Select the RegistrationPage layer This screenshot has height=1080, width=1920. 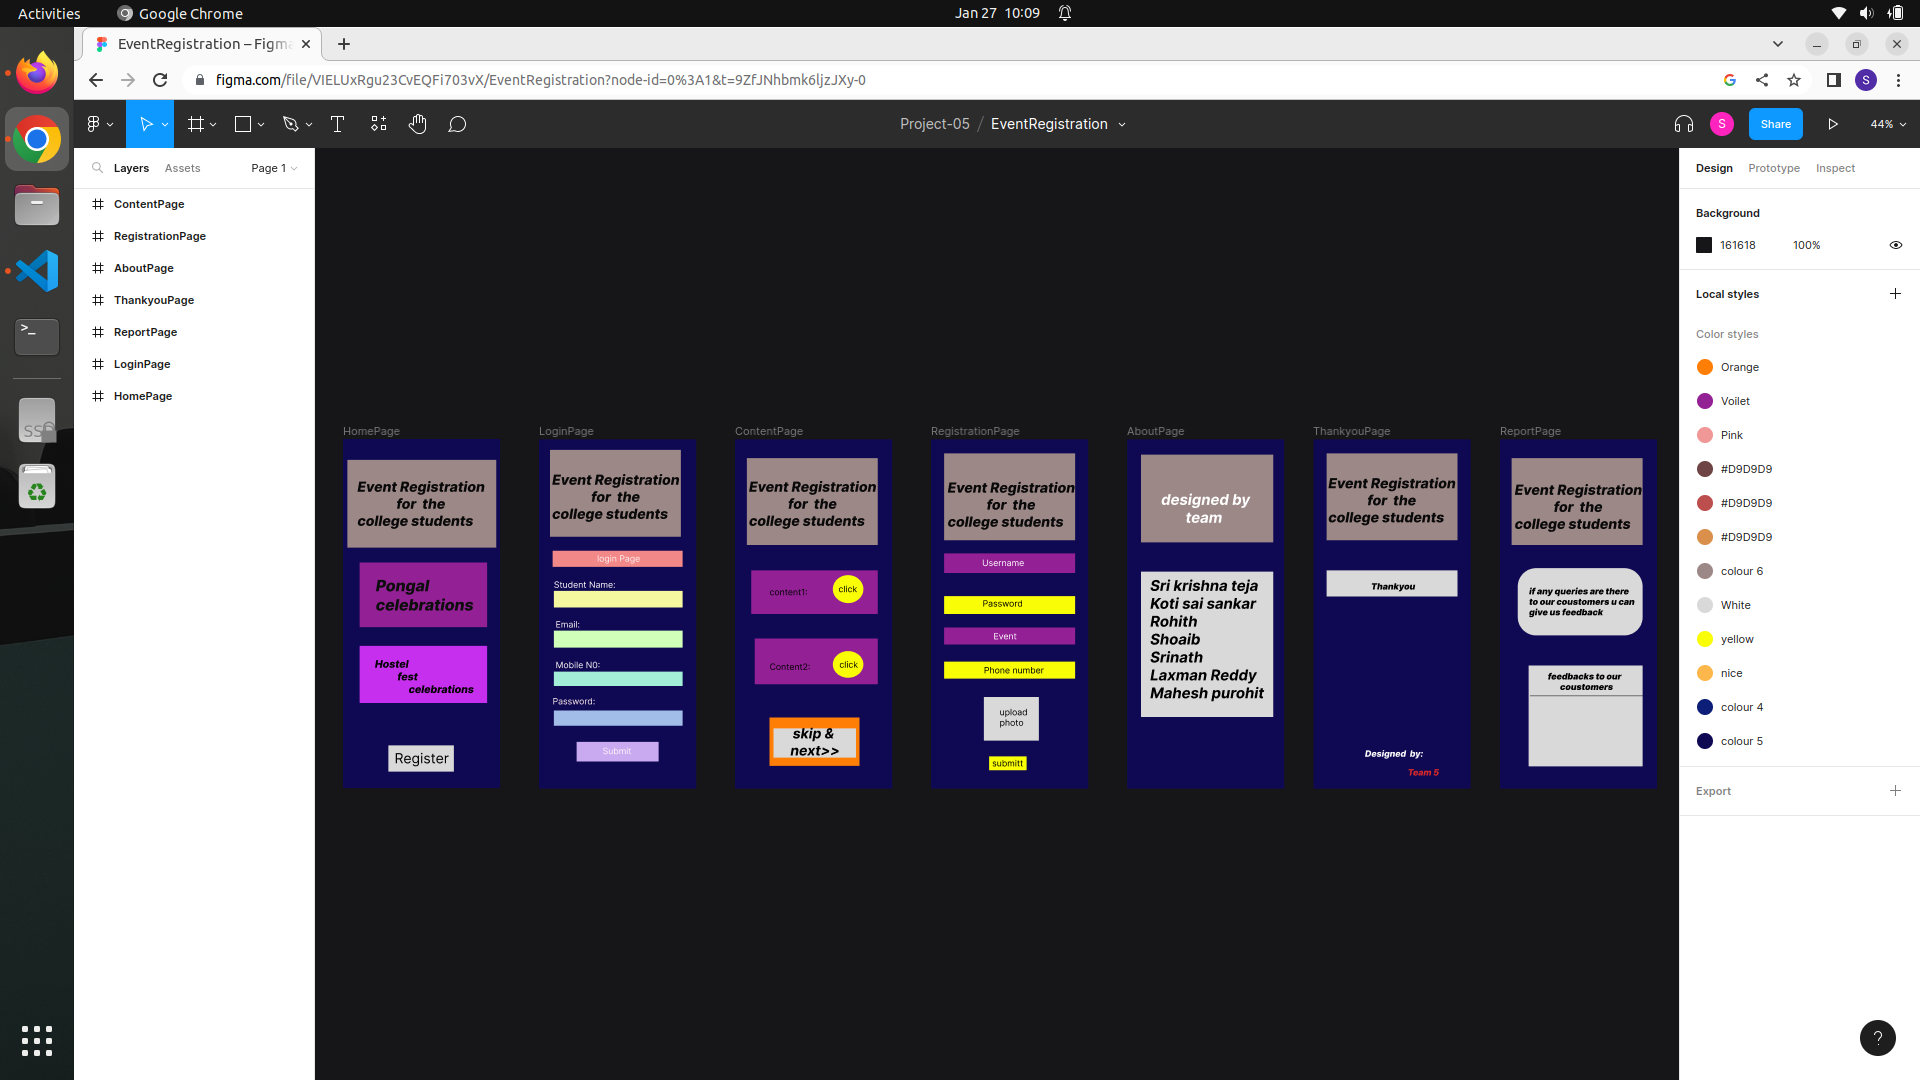[160, 236]
